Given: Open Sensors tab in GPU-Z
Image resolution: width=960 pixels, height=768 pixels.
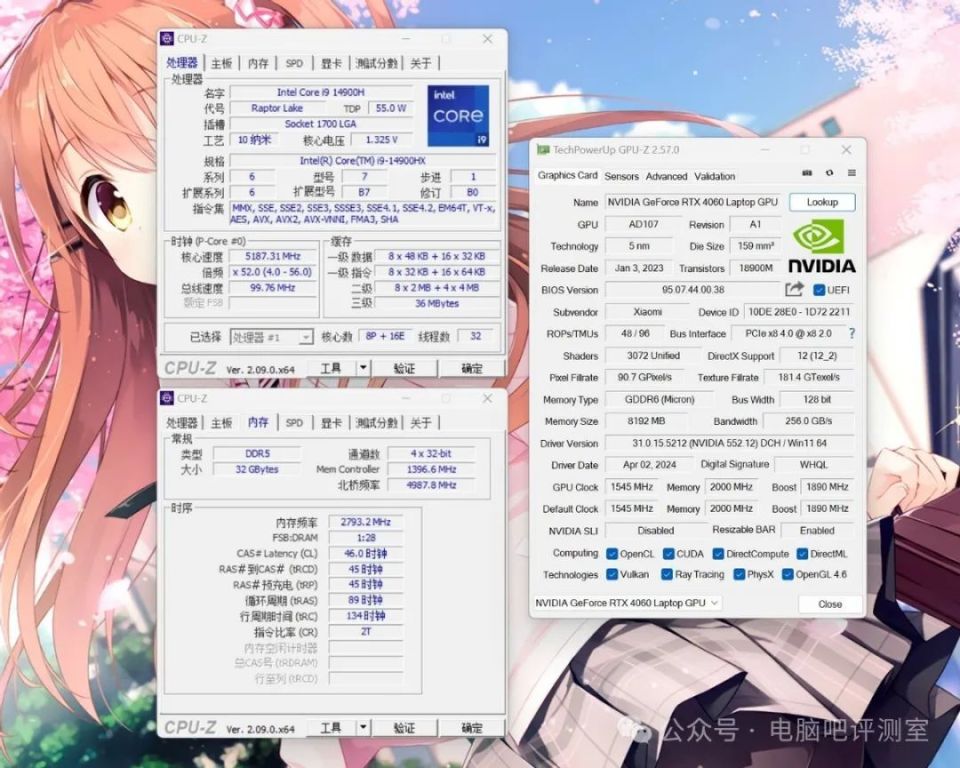Looking at the screenshot, I should click(621, 176).
